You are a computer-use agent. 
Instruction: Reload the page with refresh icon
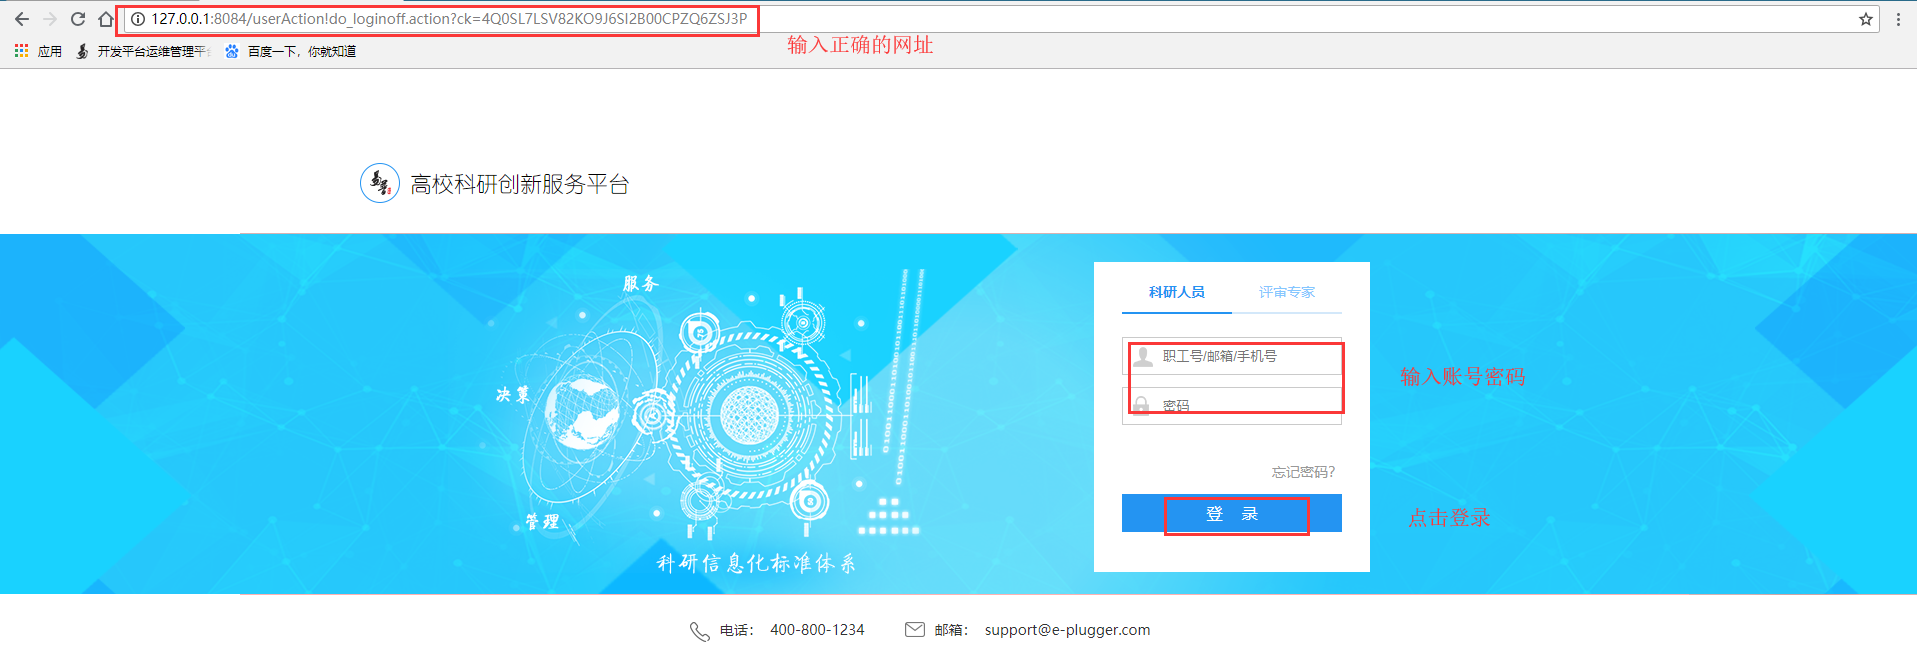[x=78, y=19]
